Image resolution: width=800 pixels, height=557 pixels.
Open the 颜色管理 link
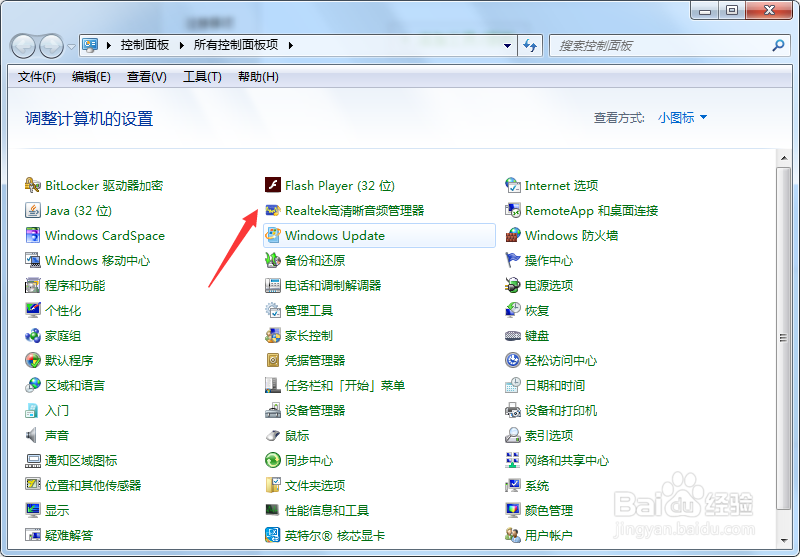(549, 511)
